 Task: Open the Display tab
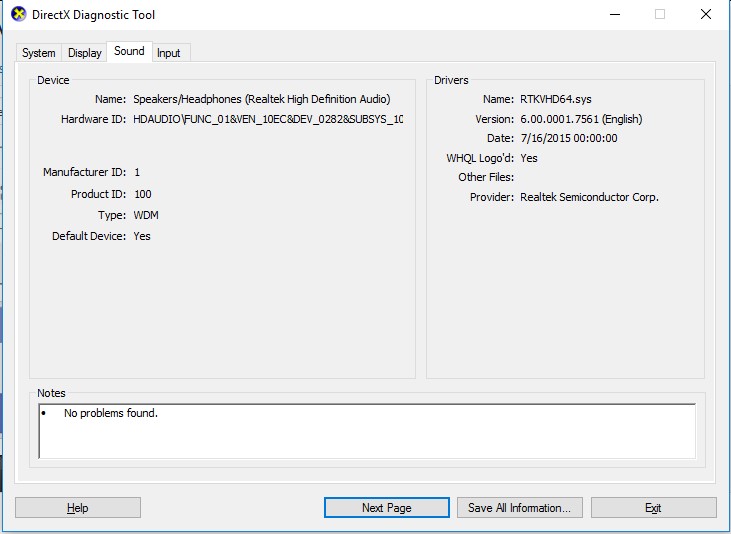84,53
